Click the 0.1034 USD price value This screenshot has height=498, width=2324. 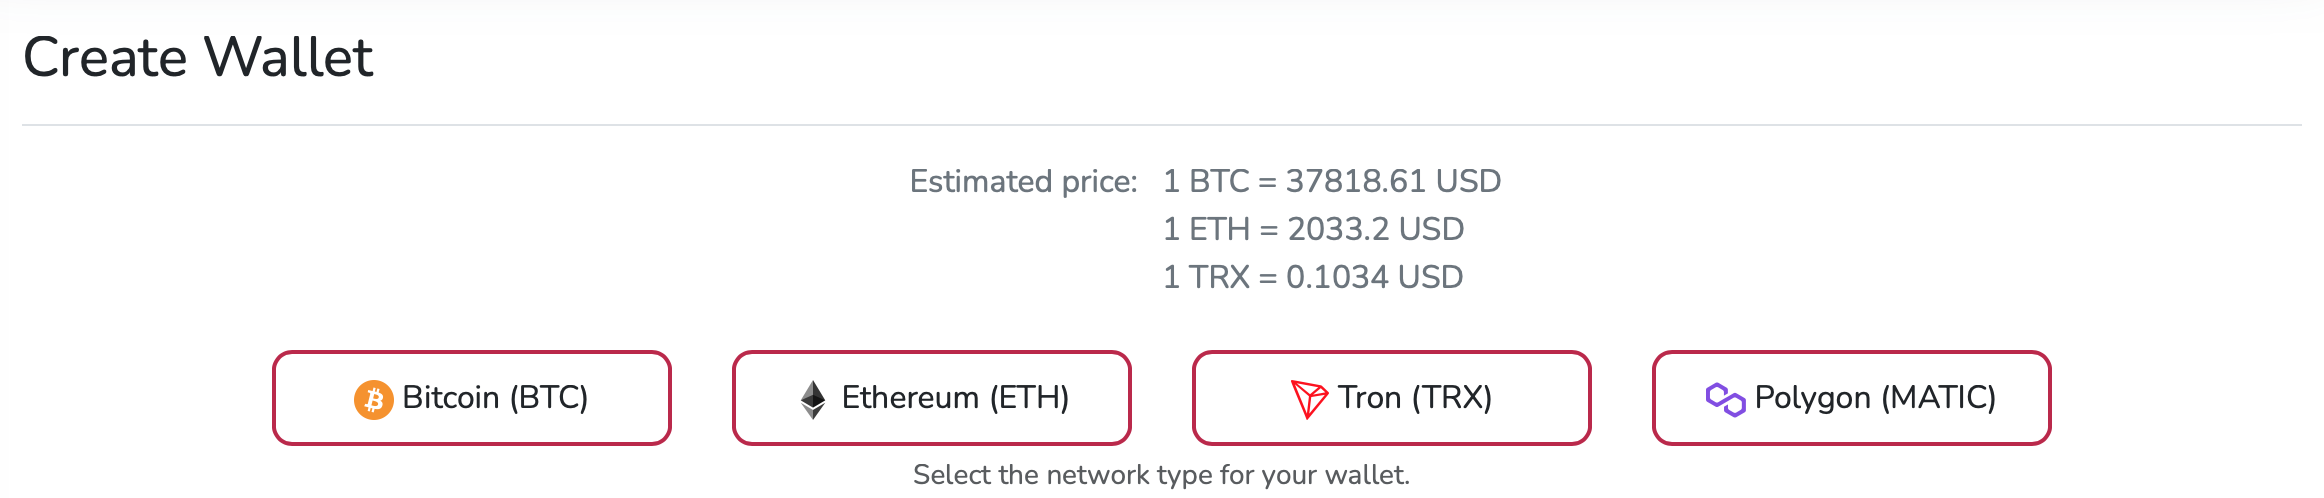coord(1374,277)
